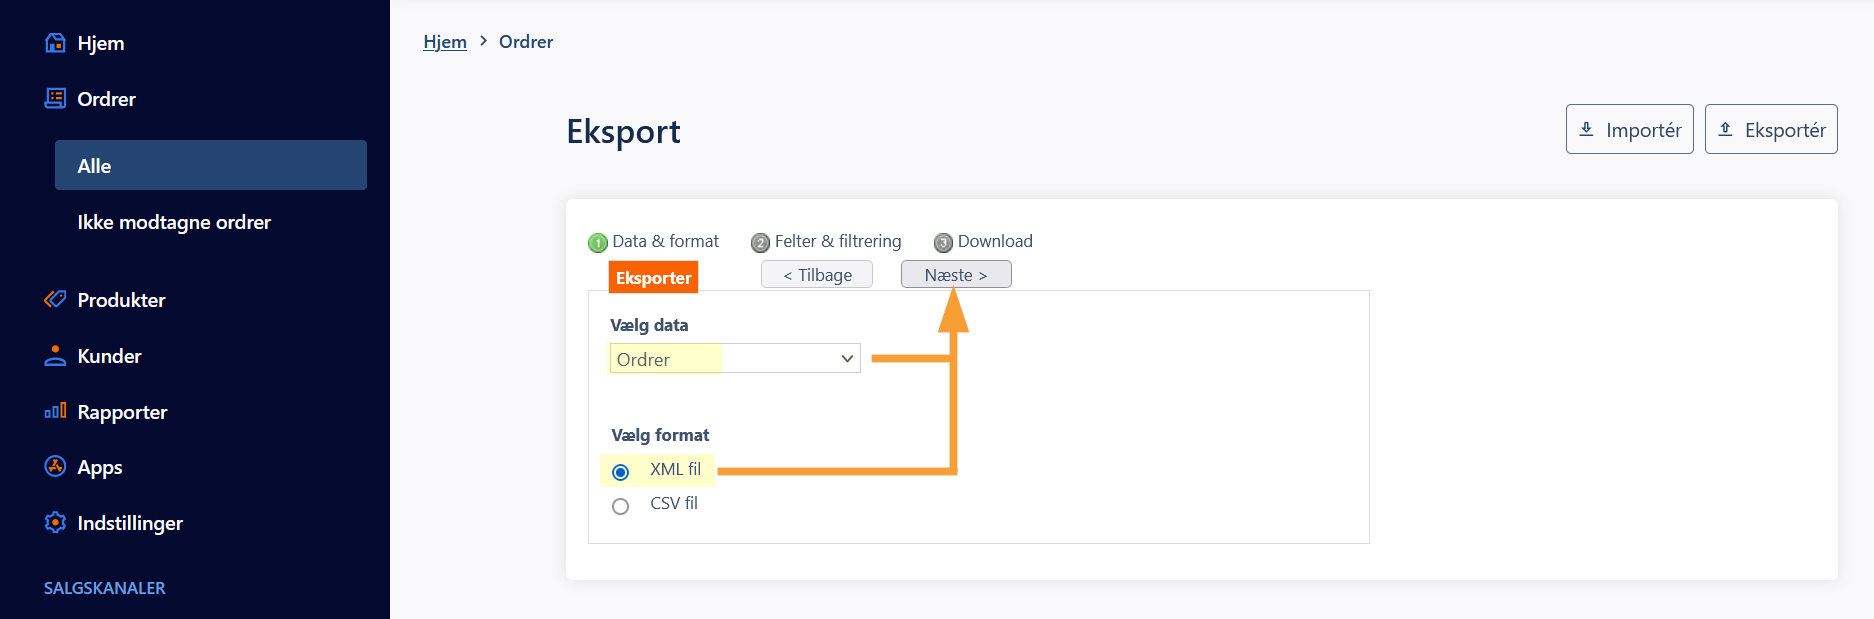Image resolution: width=1874 pixels, height=619 pixels.
Task: Click the Apps icon in sidebar
Action: pyautogui.click(x=55, y=466)
